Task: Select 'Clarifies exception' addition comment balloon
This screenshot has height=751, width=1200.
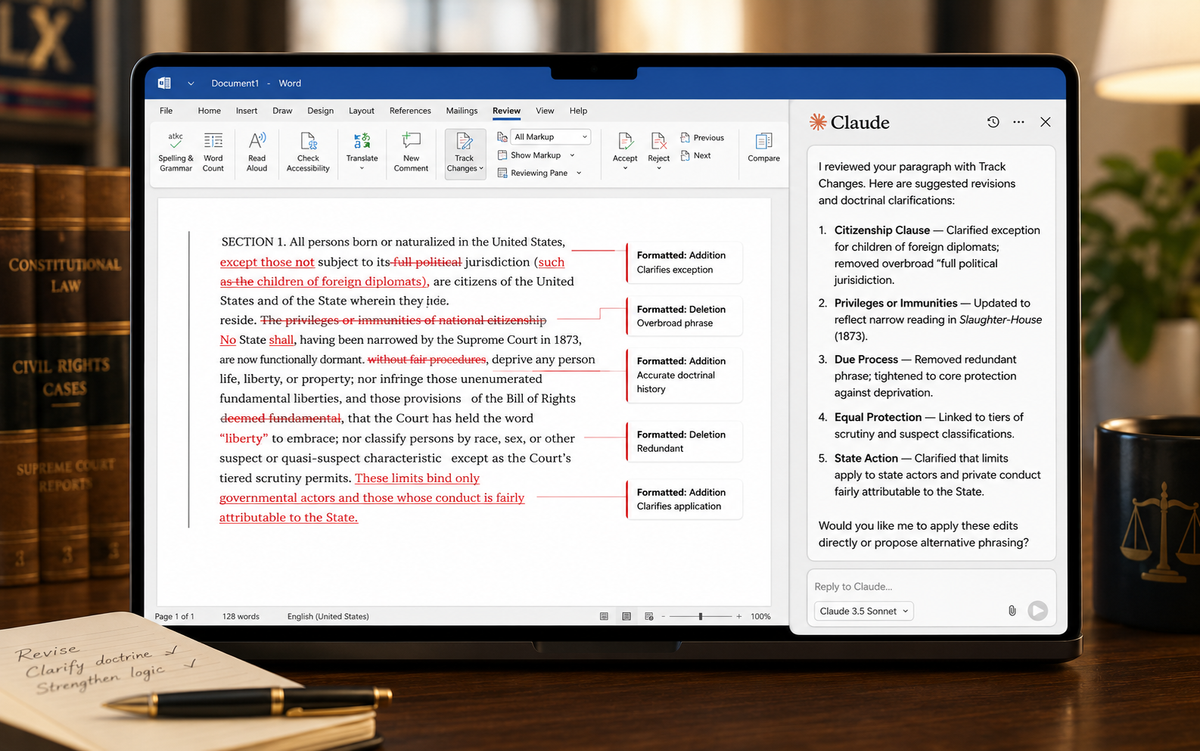Action: 685,262
